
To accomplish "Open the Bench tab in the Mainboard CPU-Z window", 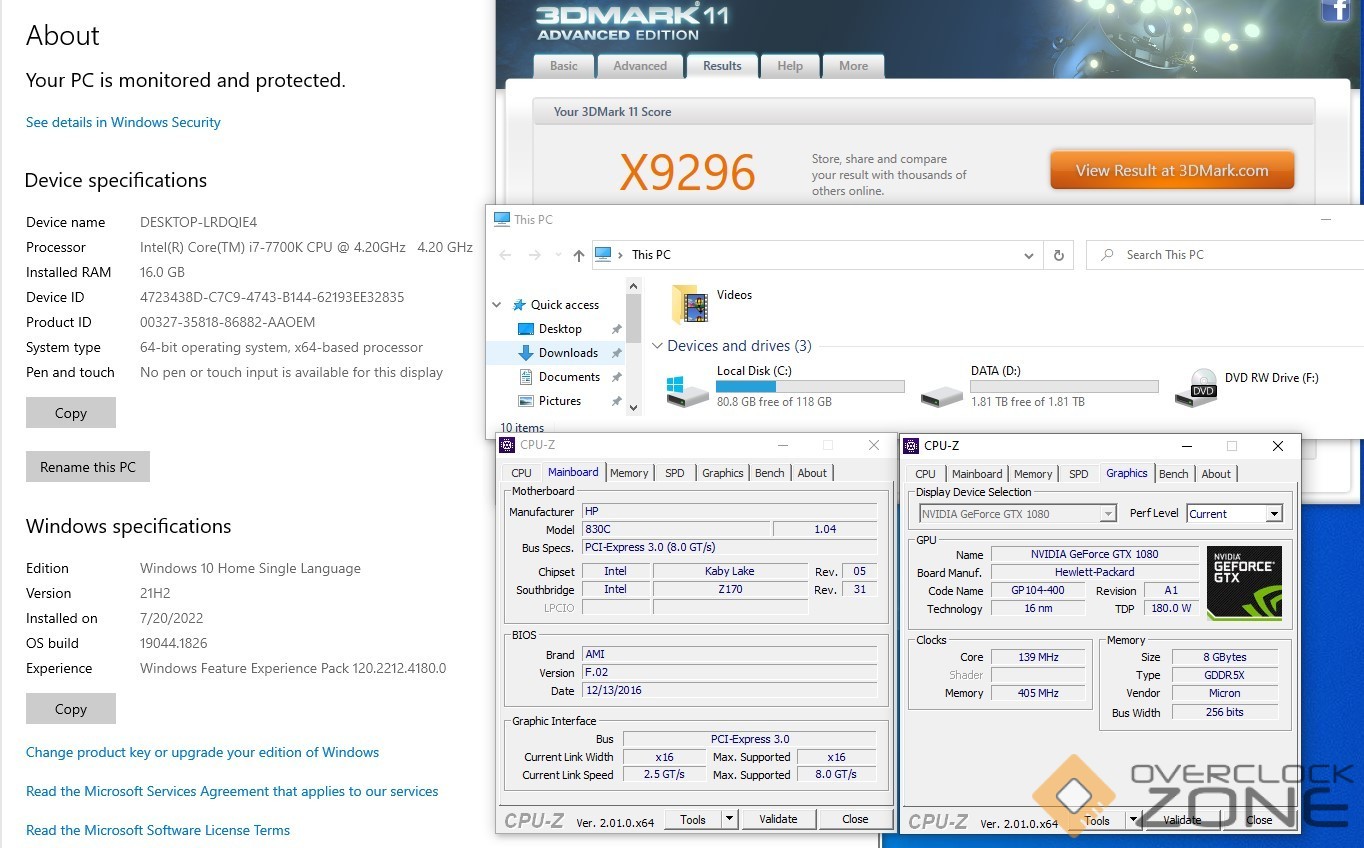I will [770, 473].
